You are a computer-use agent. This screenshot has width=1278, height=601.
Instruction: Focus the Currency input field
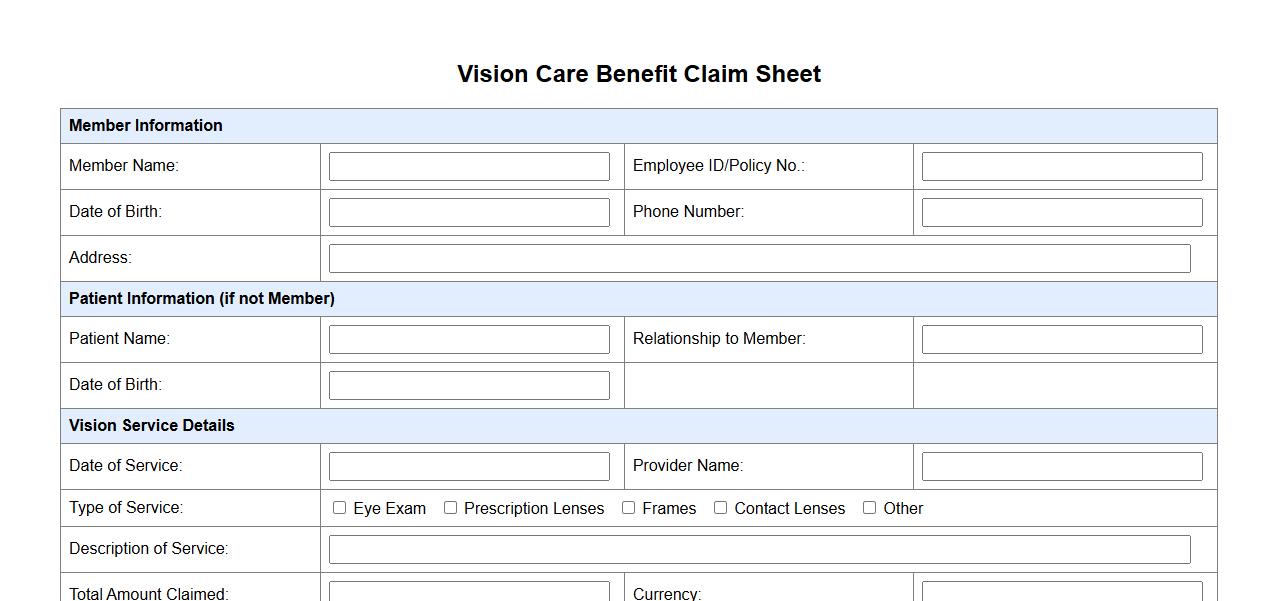pos(1061,592)
